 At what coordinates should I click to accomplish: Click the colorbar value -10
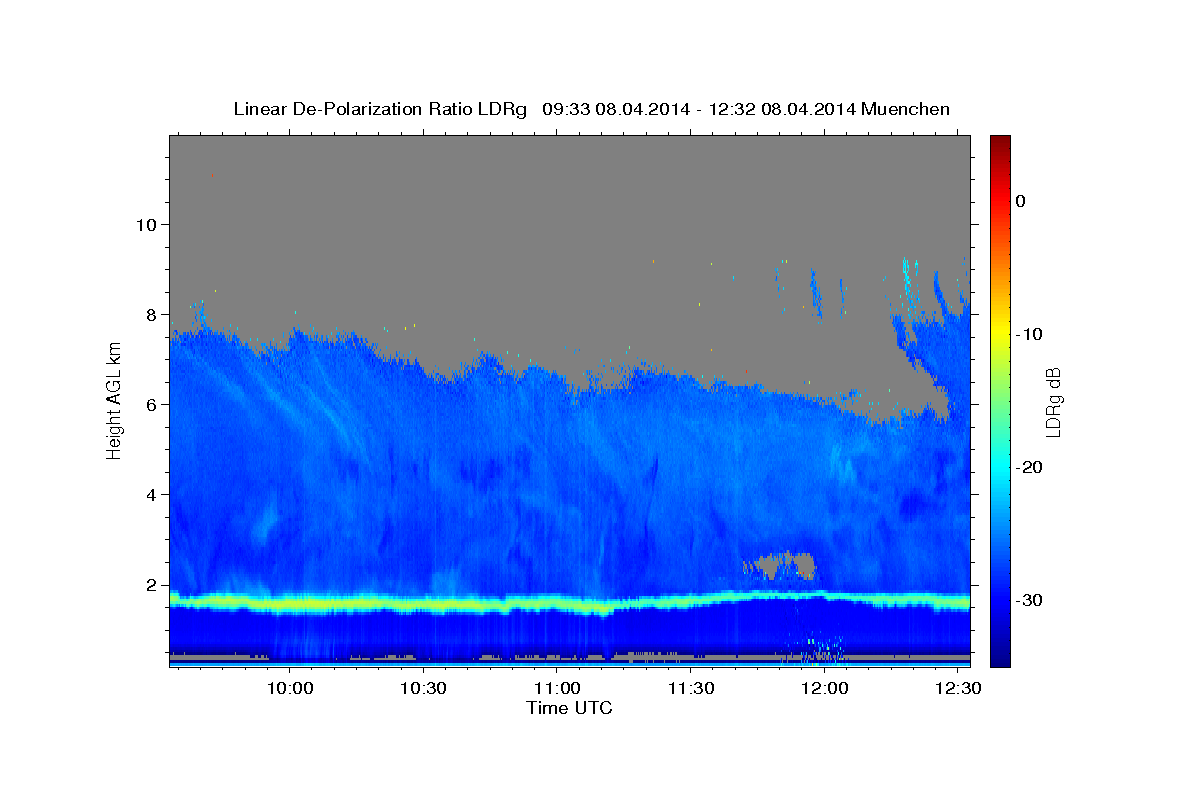(1028, 334)
